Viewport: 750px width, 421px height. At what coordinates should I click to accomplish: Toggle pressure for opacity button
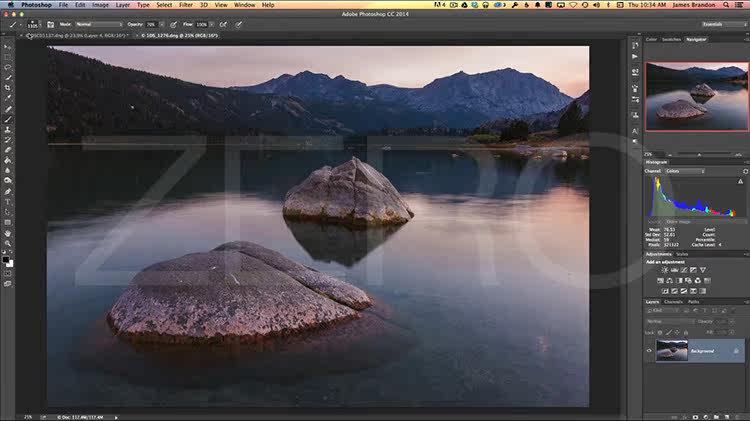click(x=173, y=24)
